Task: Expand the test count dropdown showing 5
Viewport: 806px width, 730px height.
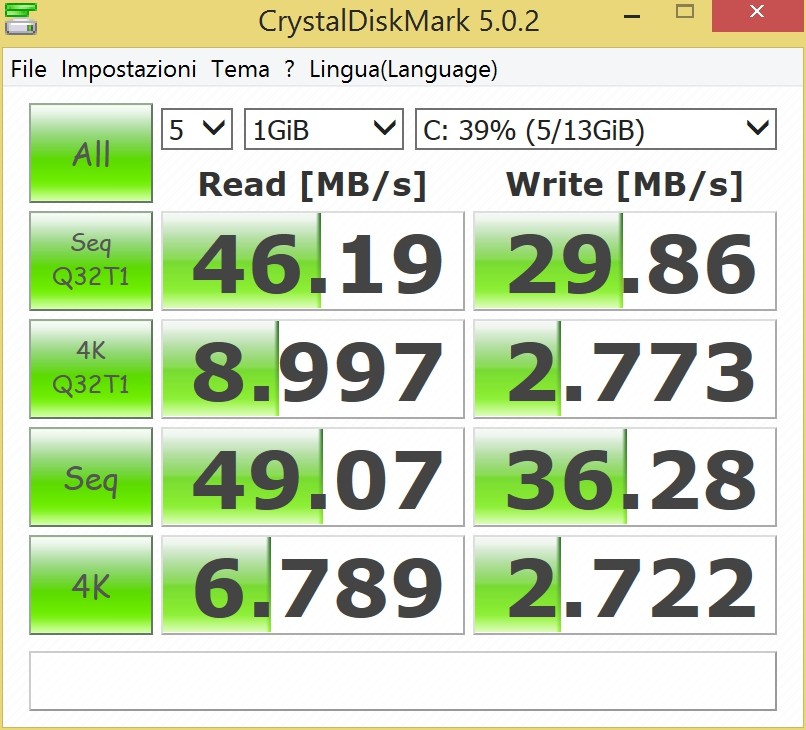Action: point(197,129)
